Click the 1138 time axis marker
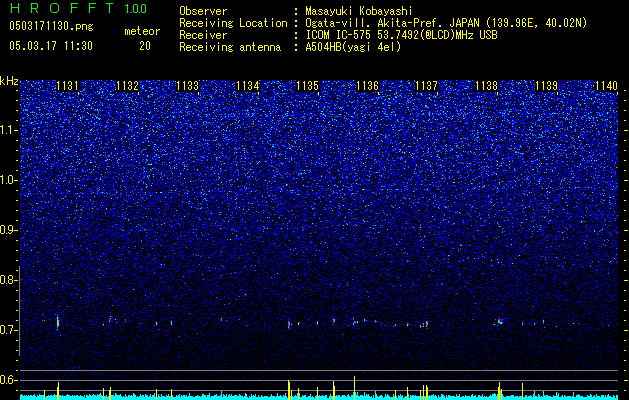 pyautogui.click(x=486, y=86)
